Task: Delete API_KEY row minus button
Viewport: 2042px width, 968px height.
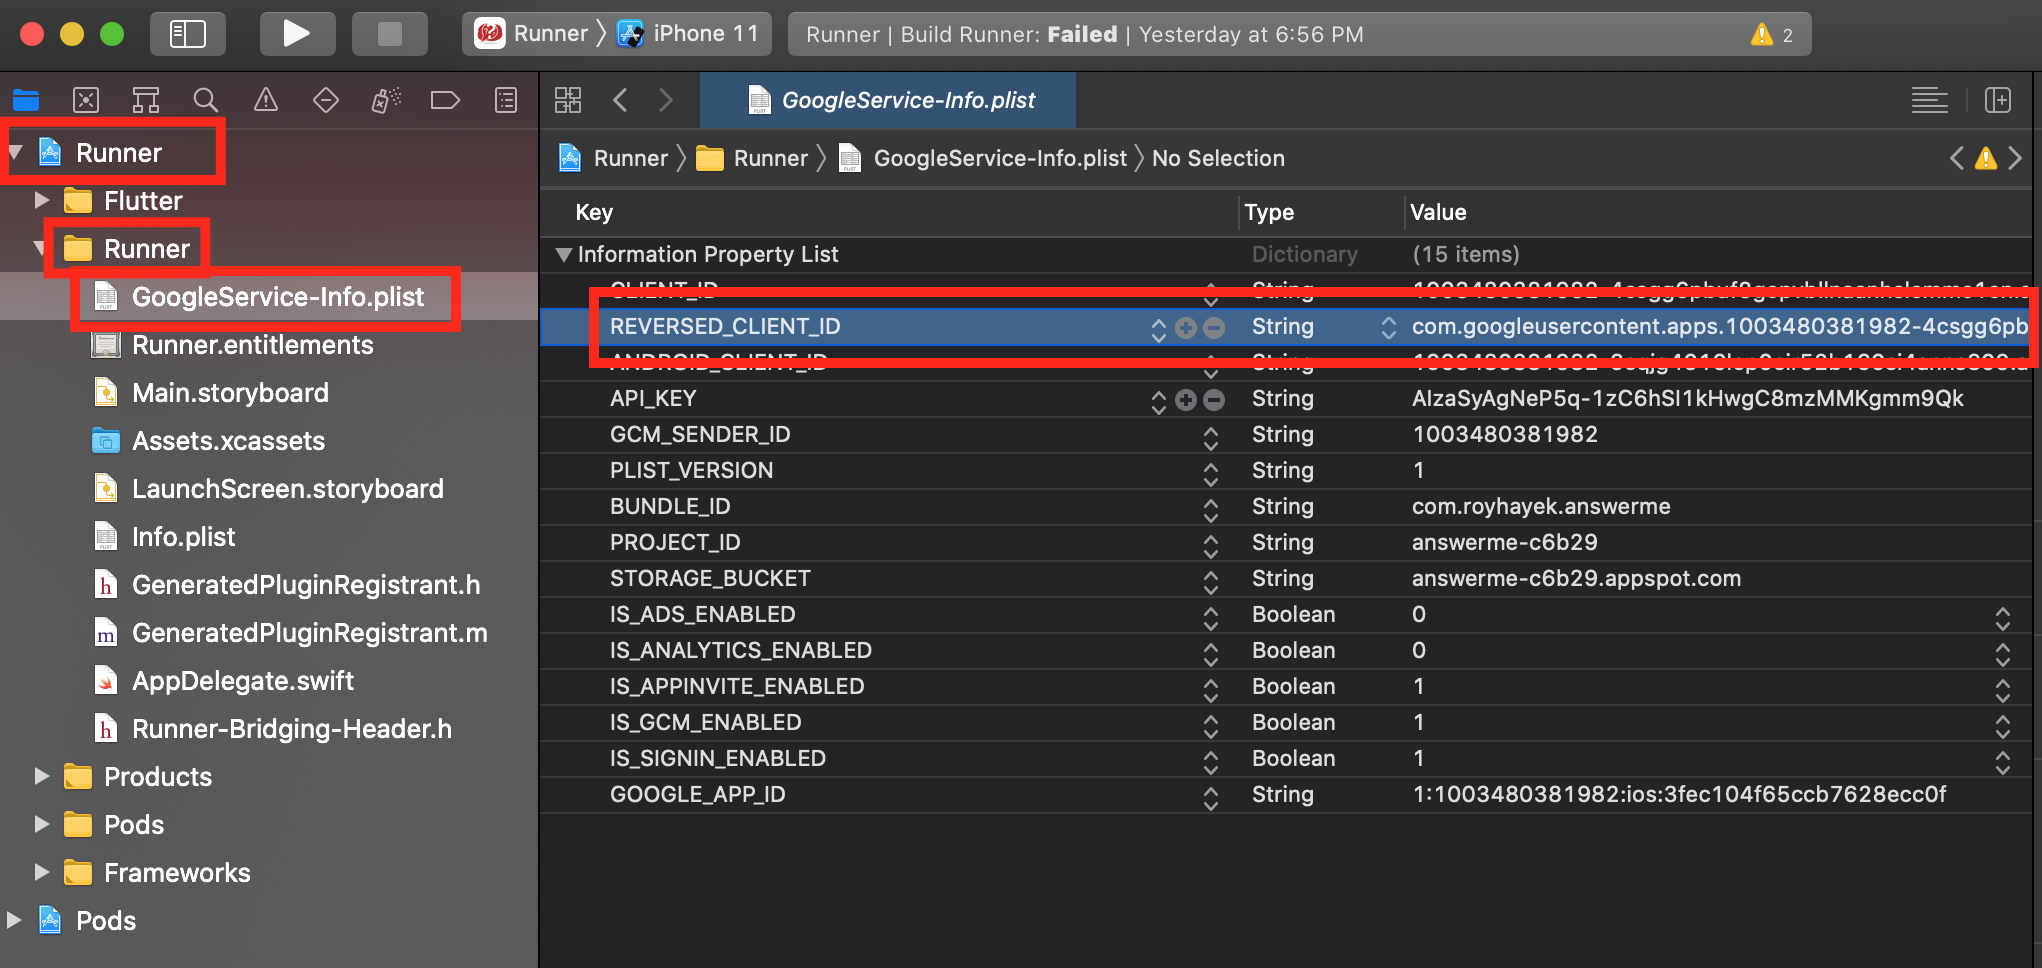Action: pos(1214,400)
